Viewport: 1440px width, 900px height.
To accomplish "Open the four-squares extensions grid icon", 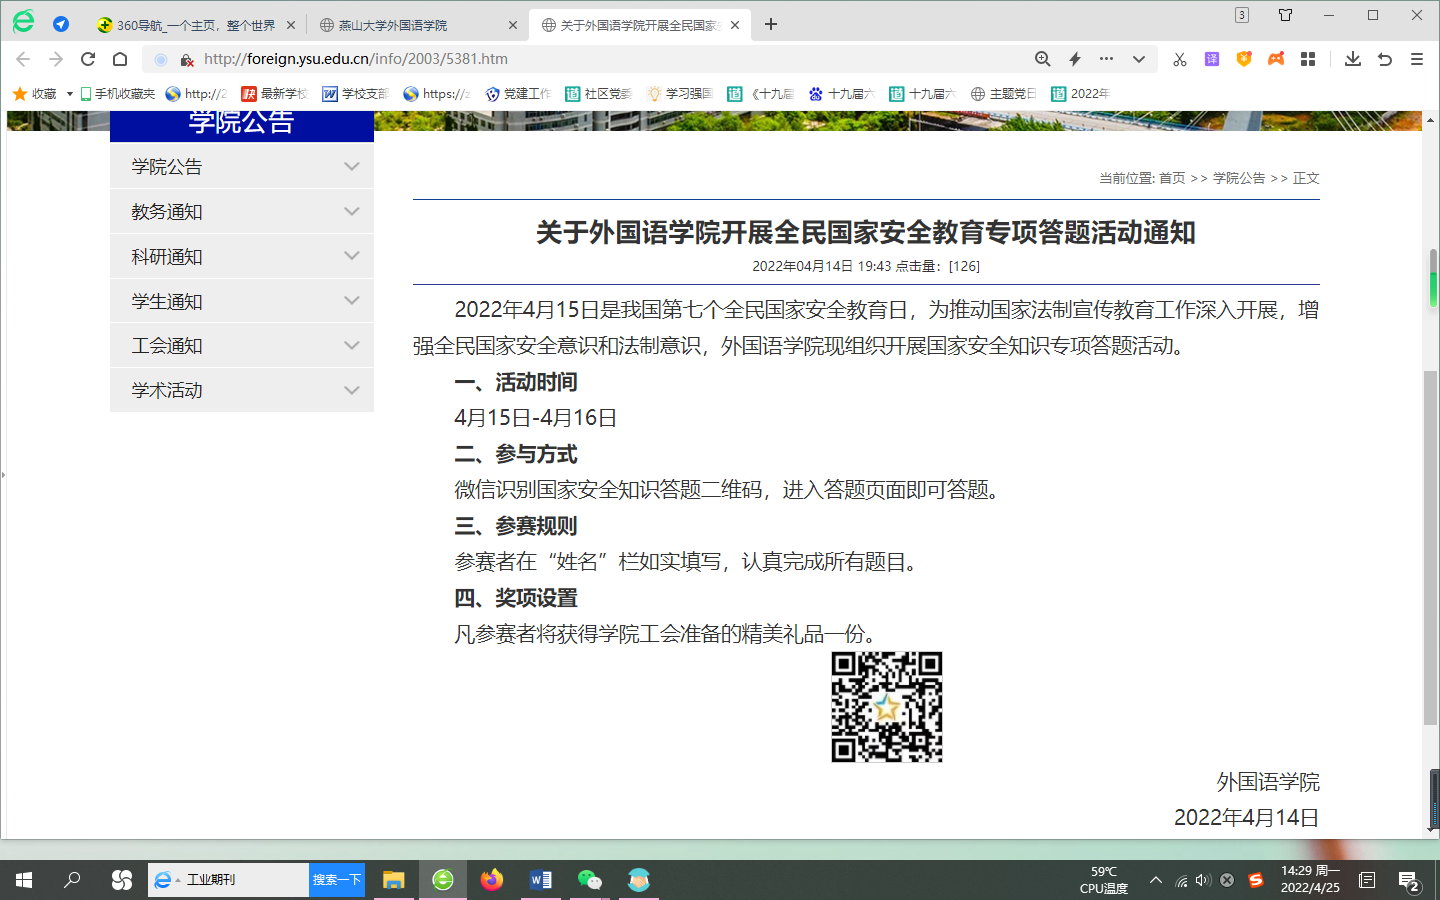I will 1308,59.
